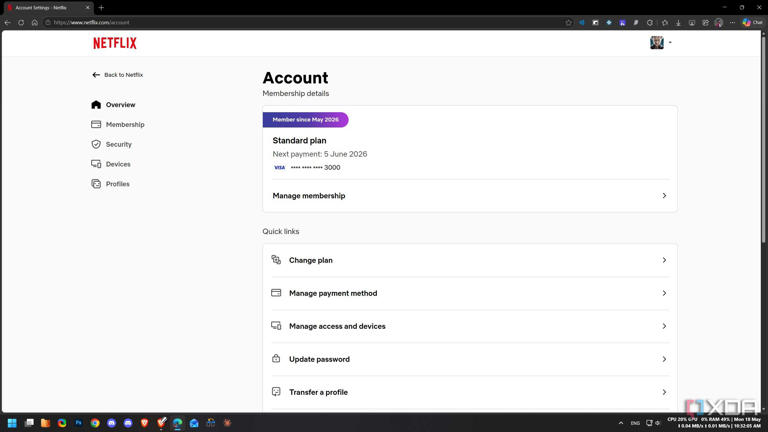768x432 pixels.
Task: Click the back arrow beside Back to Netflix
Action: (x=96, y=75)
